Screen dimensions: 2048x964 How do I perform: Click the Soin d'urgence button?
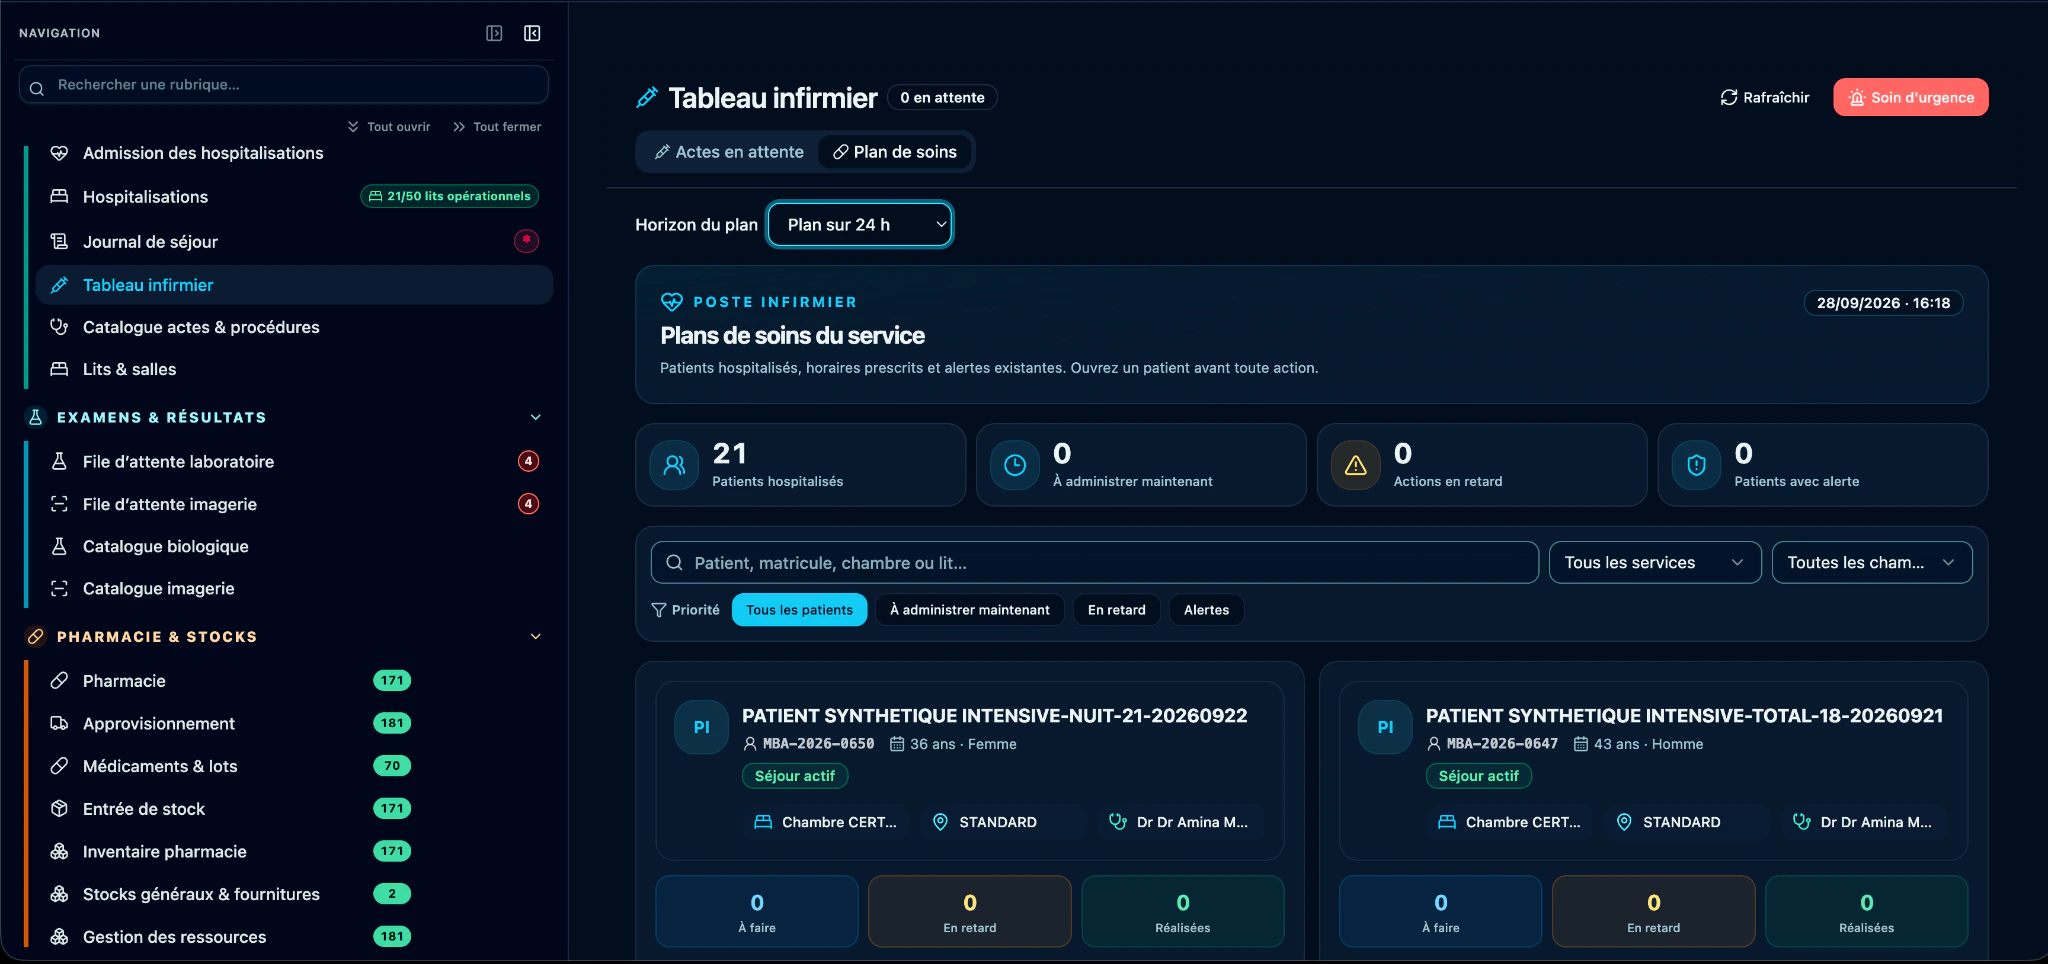(x=1910, y=97)
